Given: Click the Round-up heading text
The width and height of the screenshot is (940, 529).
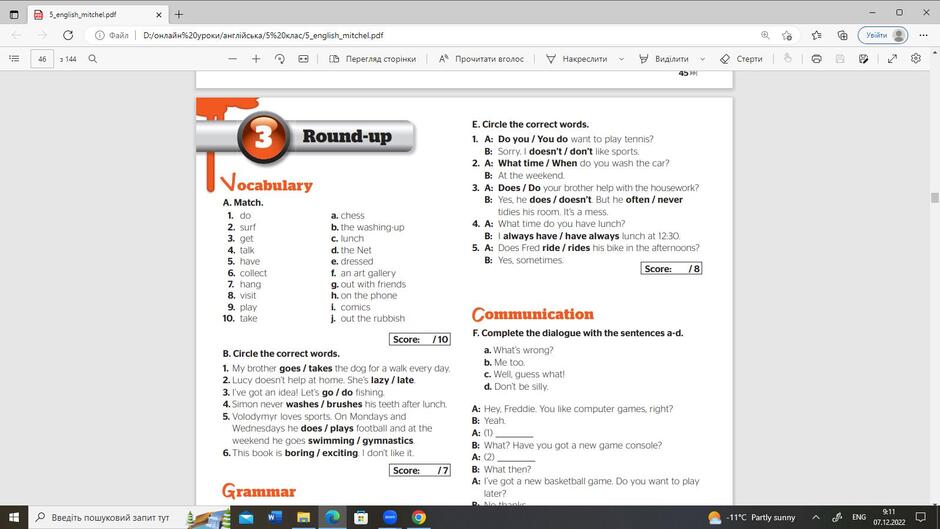Looking at the screenshot, I should (347, 136).
